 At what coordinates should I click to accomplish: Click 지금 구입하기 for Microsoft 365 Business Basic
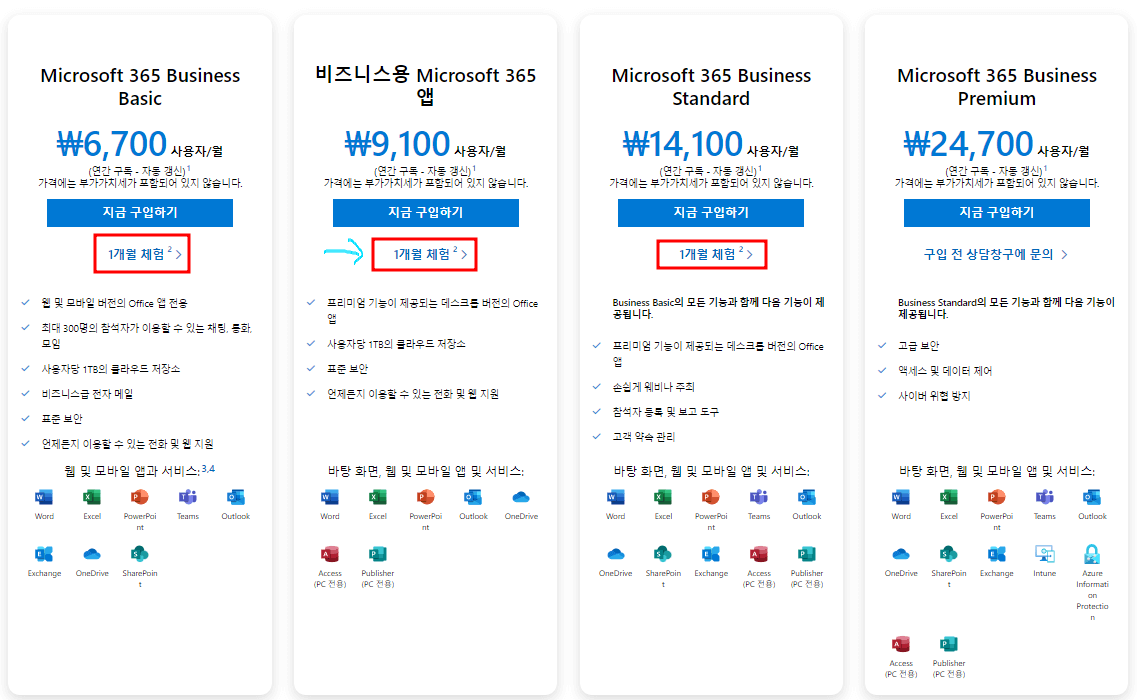140,212
